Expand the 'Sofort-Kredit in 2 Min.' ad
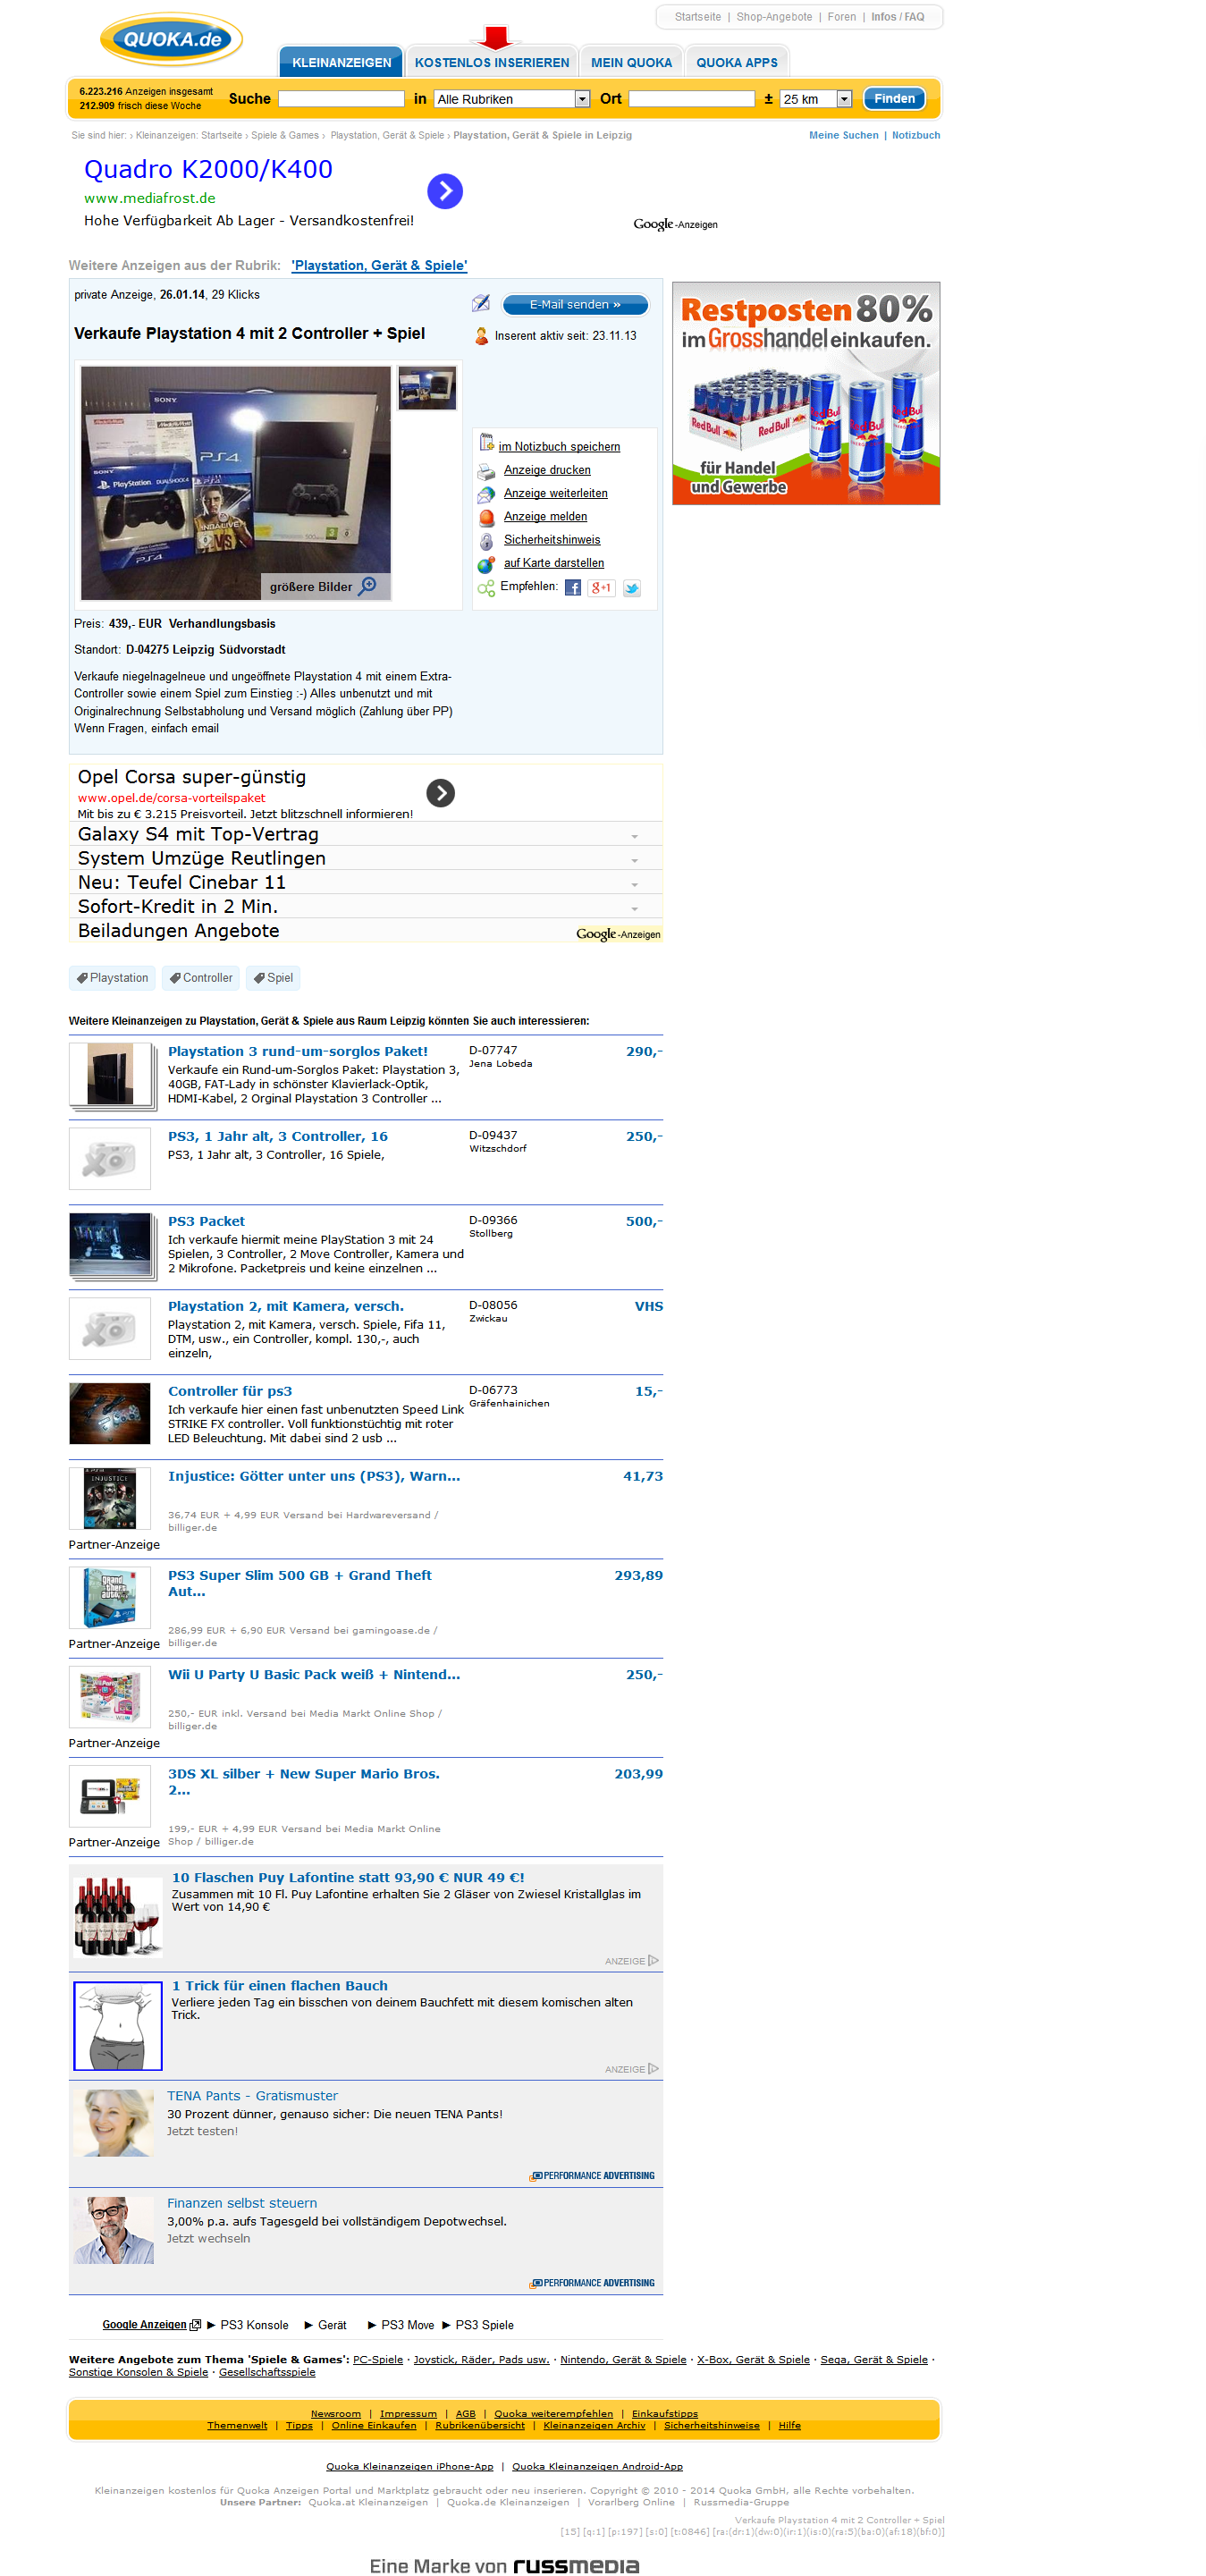The image size is (1206, 2576). [x=634, y=908]
